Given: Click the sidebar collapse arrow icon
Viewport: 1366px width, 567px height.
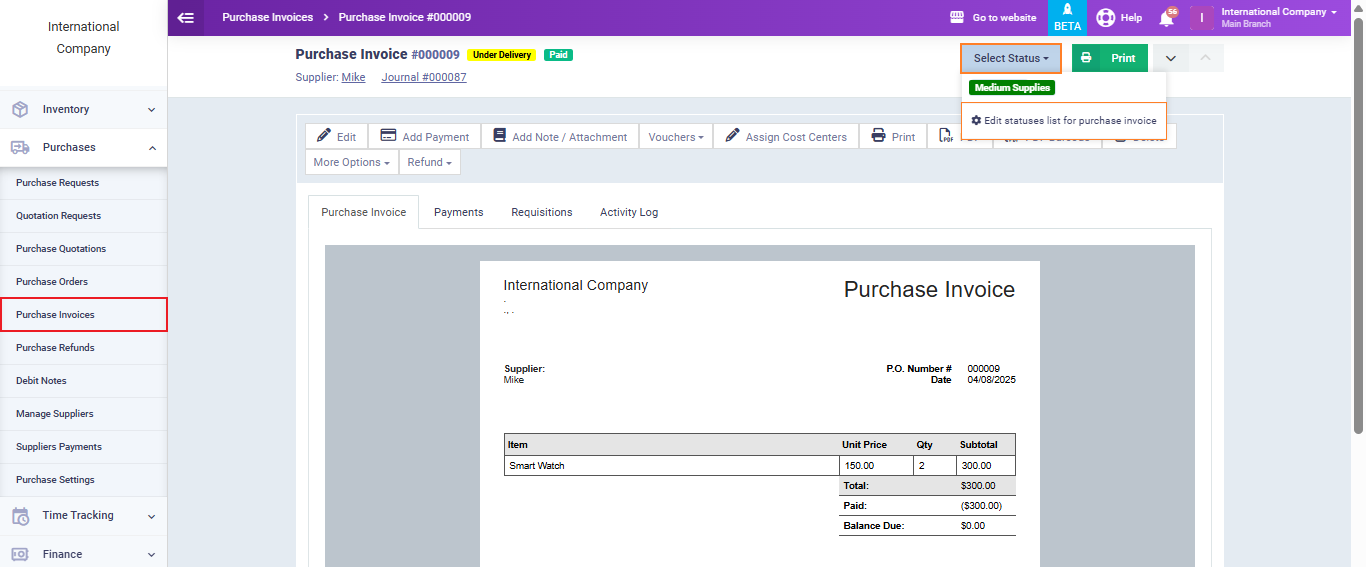Looking at the screenshot, I should pyautogui.click(x=185, y=17).
